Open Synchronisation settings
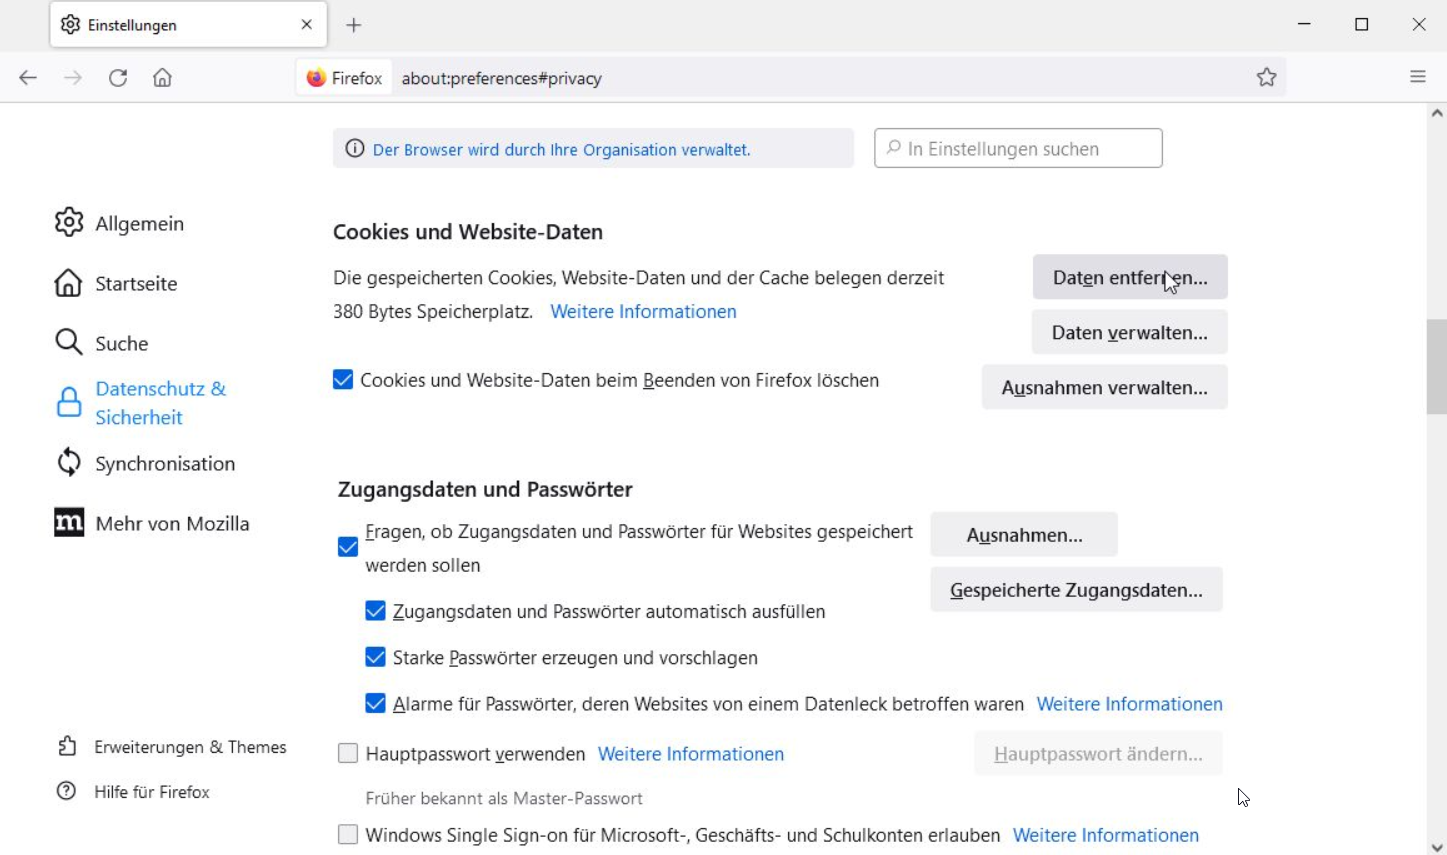 coord(165,463)
